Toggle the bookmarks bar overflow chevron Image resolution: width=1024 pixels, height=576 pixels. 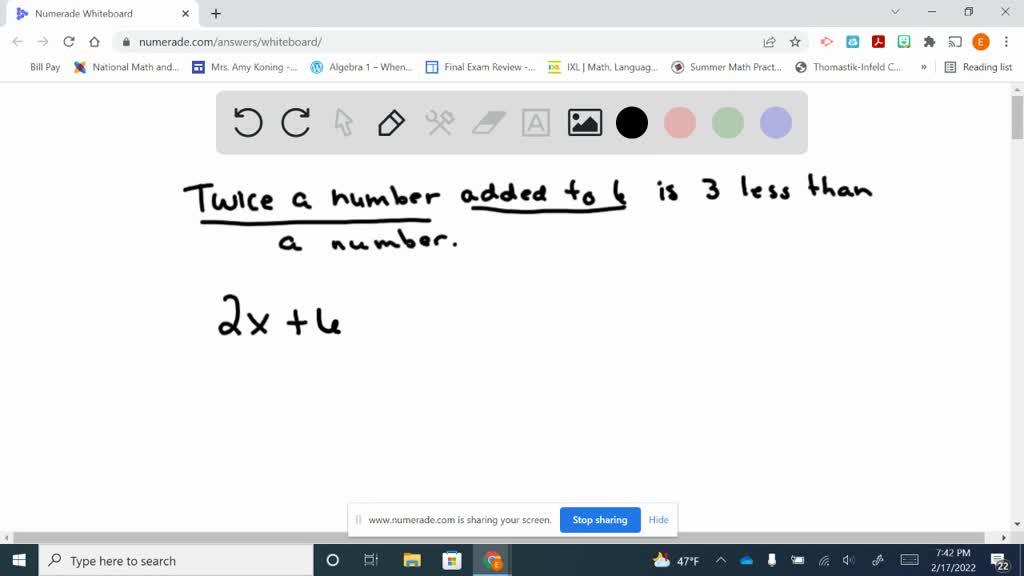tap(922, 67)
